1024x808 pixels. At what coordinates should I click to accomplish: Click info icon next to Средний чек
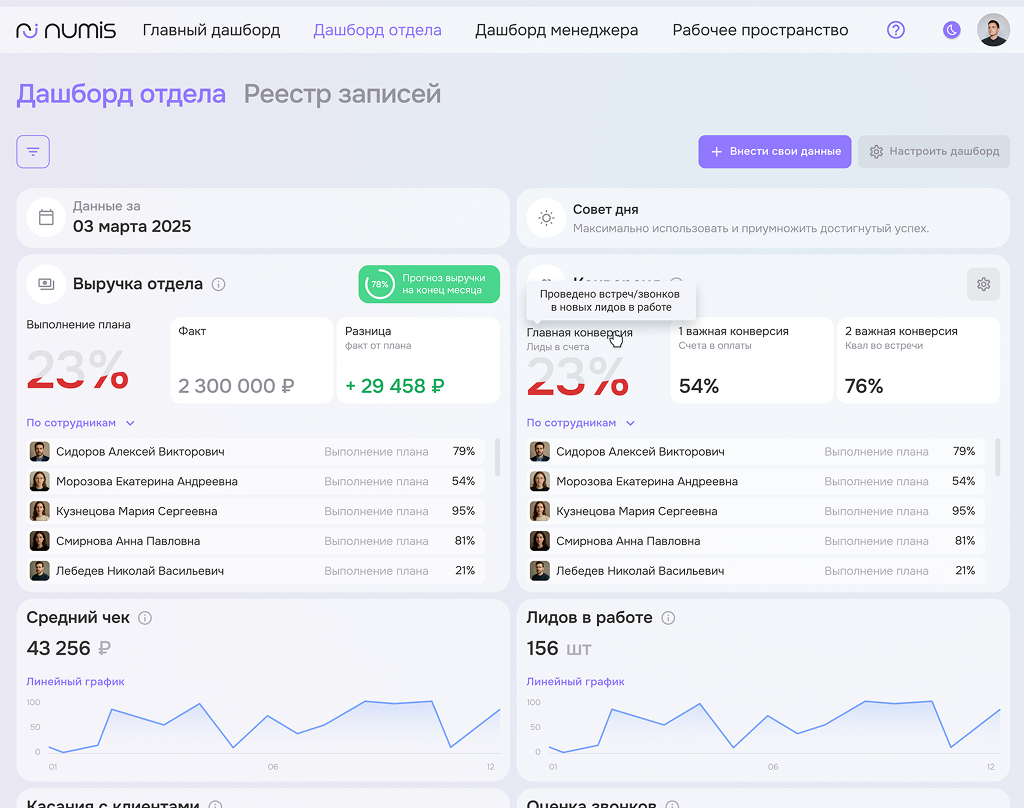(x=145, y=618)
